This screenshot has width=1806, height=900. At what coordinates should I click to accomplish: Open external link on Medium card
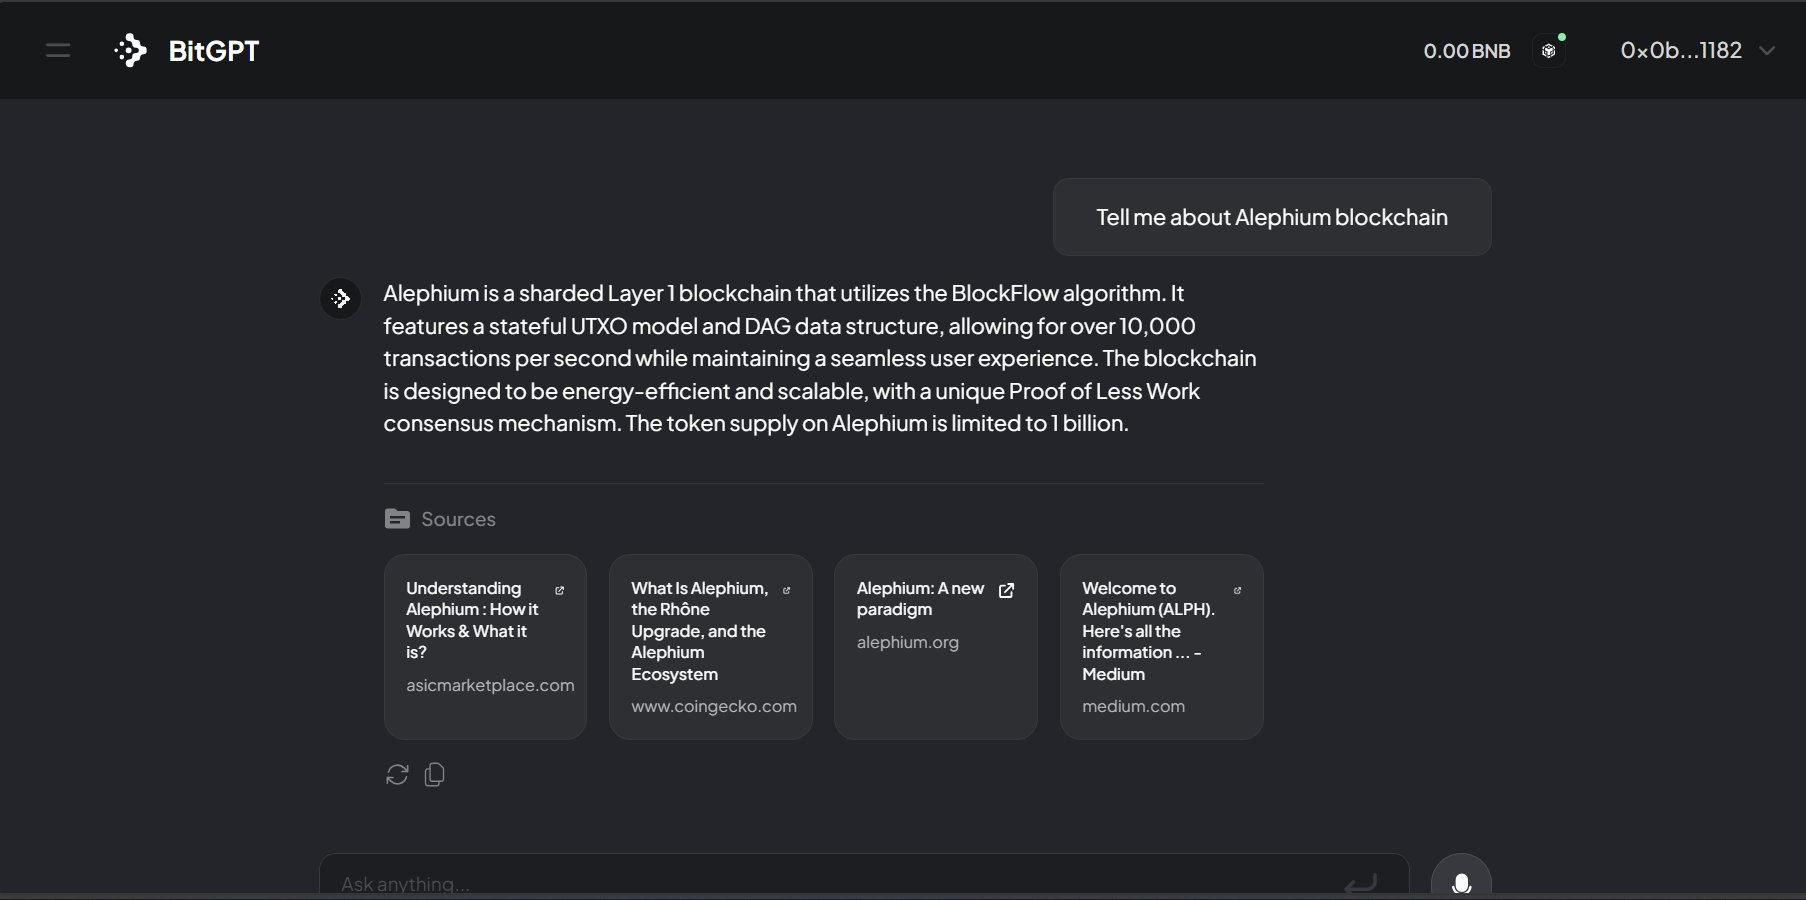tap(1237, 590)
